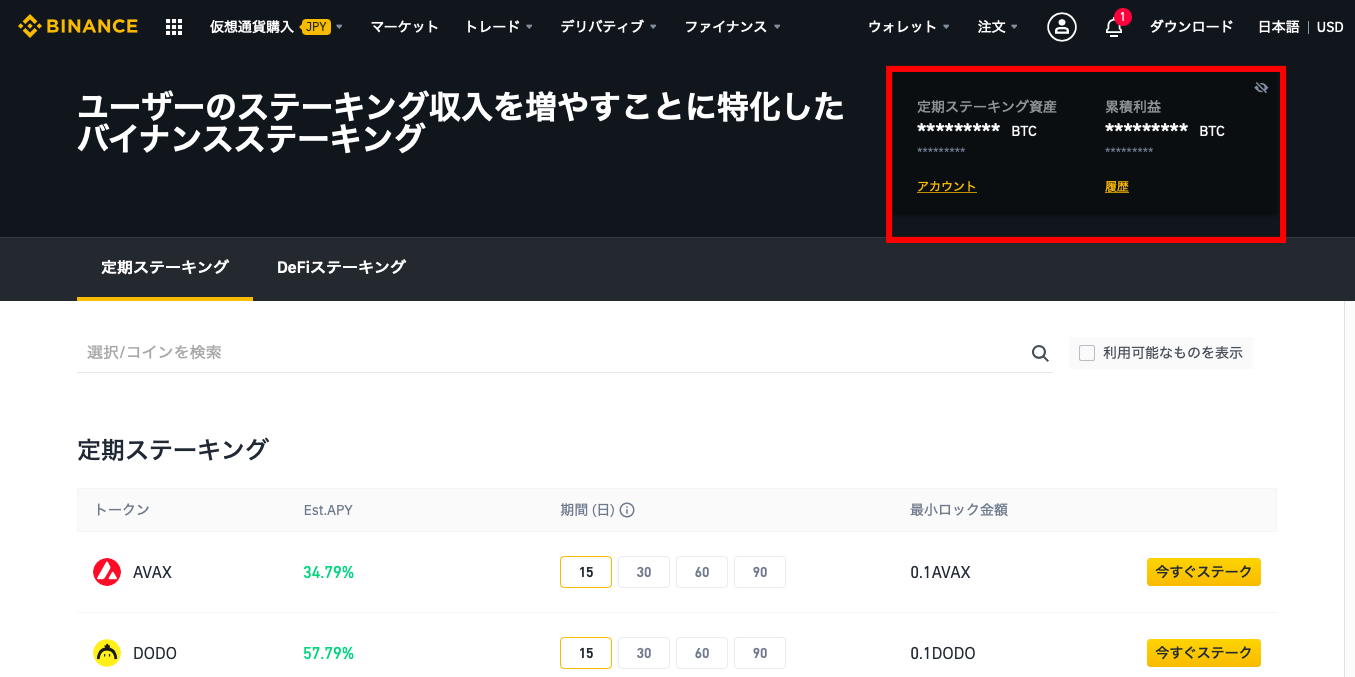Screen dimensions: 1355x677
Task: Open the ダウンロード menu item
Action: (1191, 27)
